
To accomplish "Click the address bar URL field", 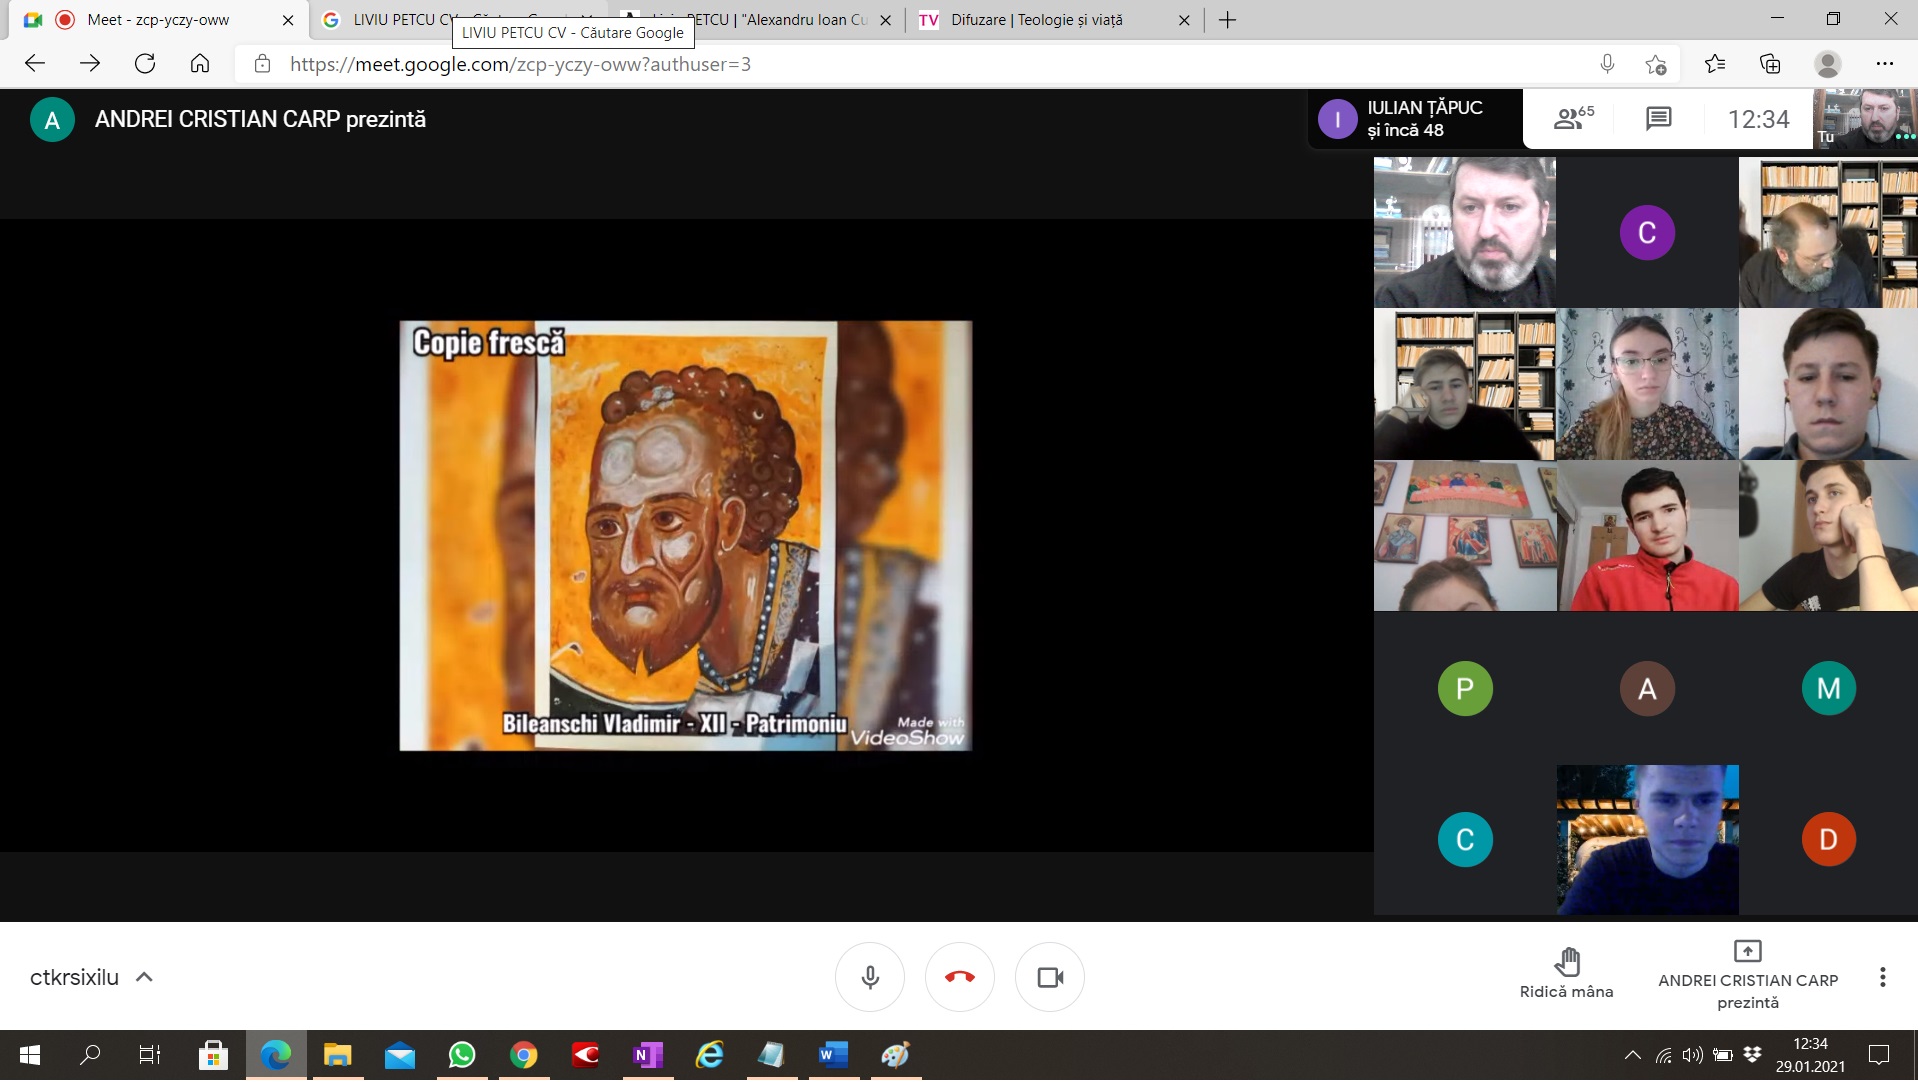I will 900,64.
